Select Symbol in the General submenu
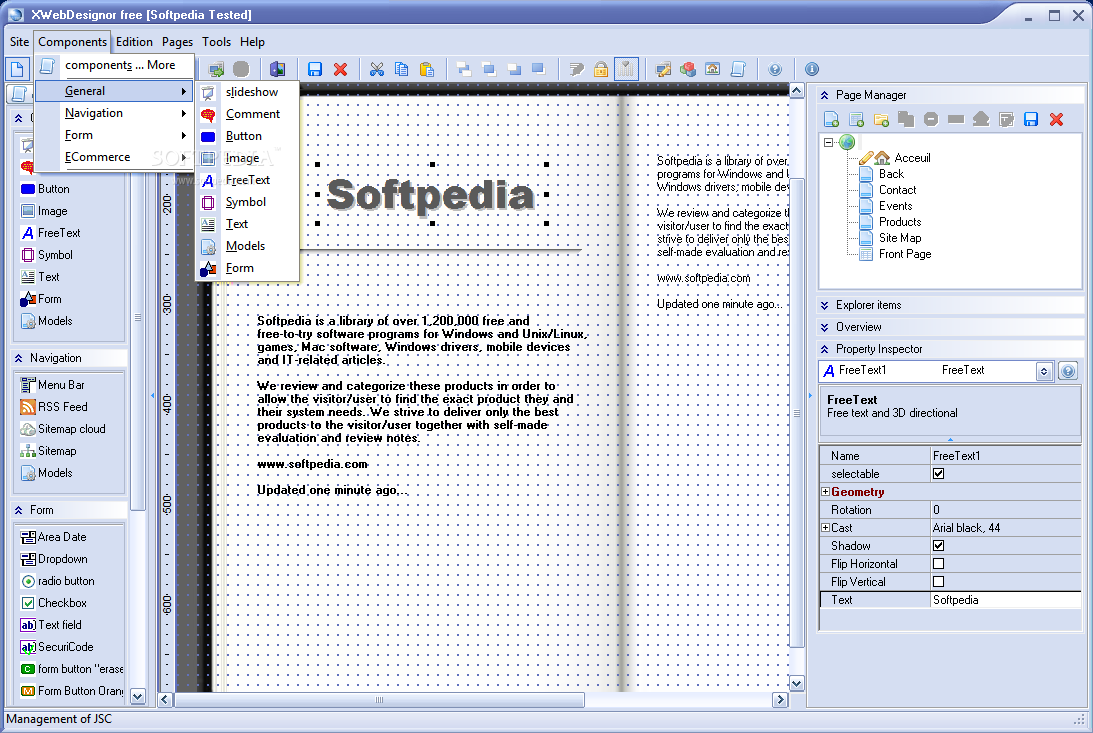This screenshot has height=733, width=1093. point(247,202)
